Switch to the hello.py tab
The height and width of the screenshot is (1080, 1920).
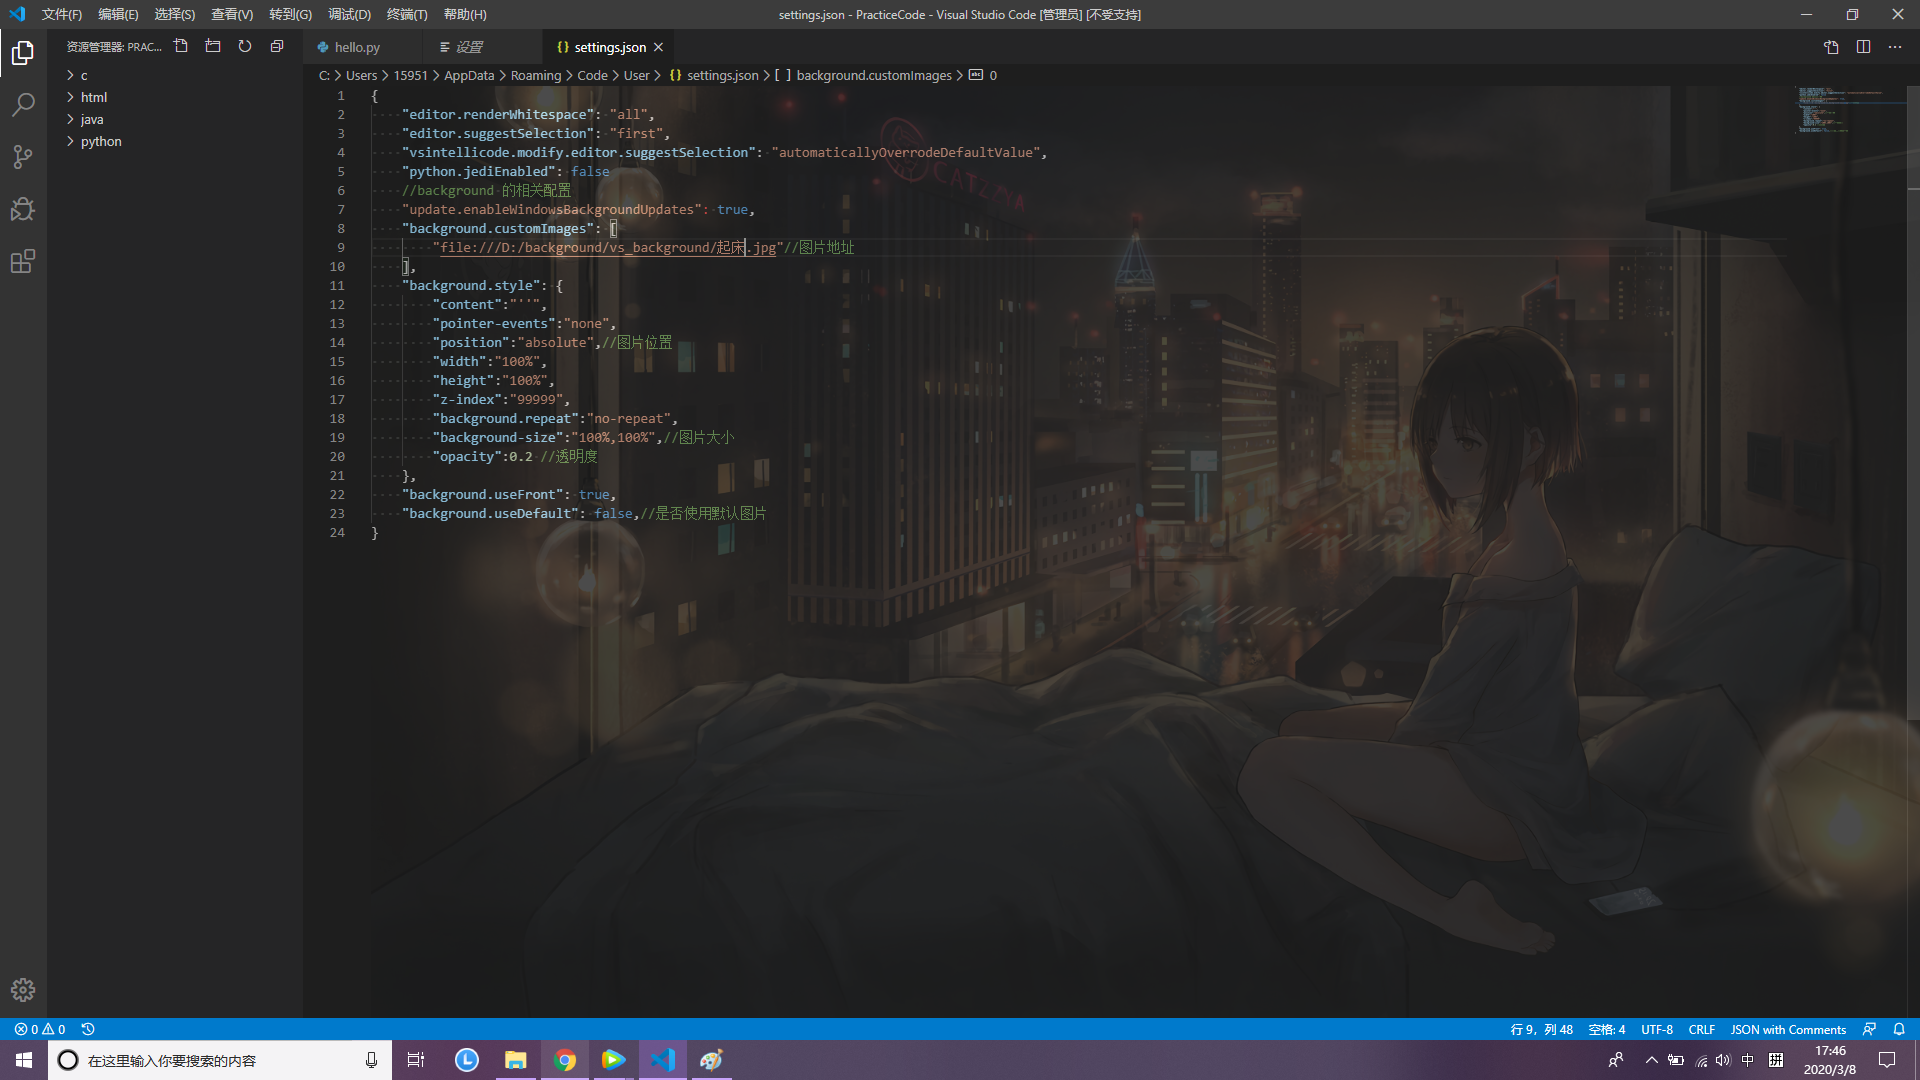click(x=358, y=46)
